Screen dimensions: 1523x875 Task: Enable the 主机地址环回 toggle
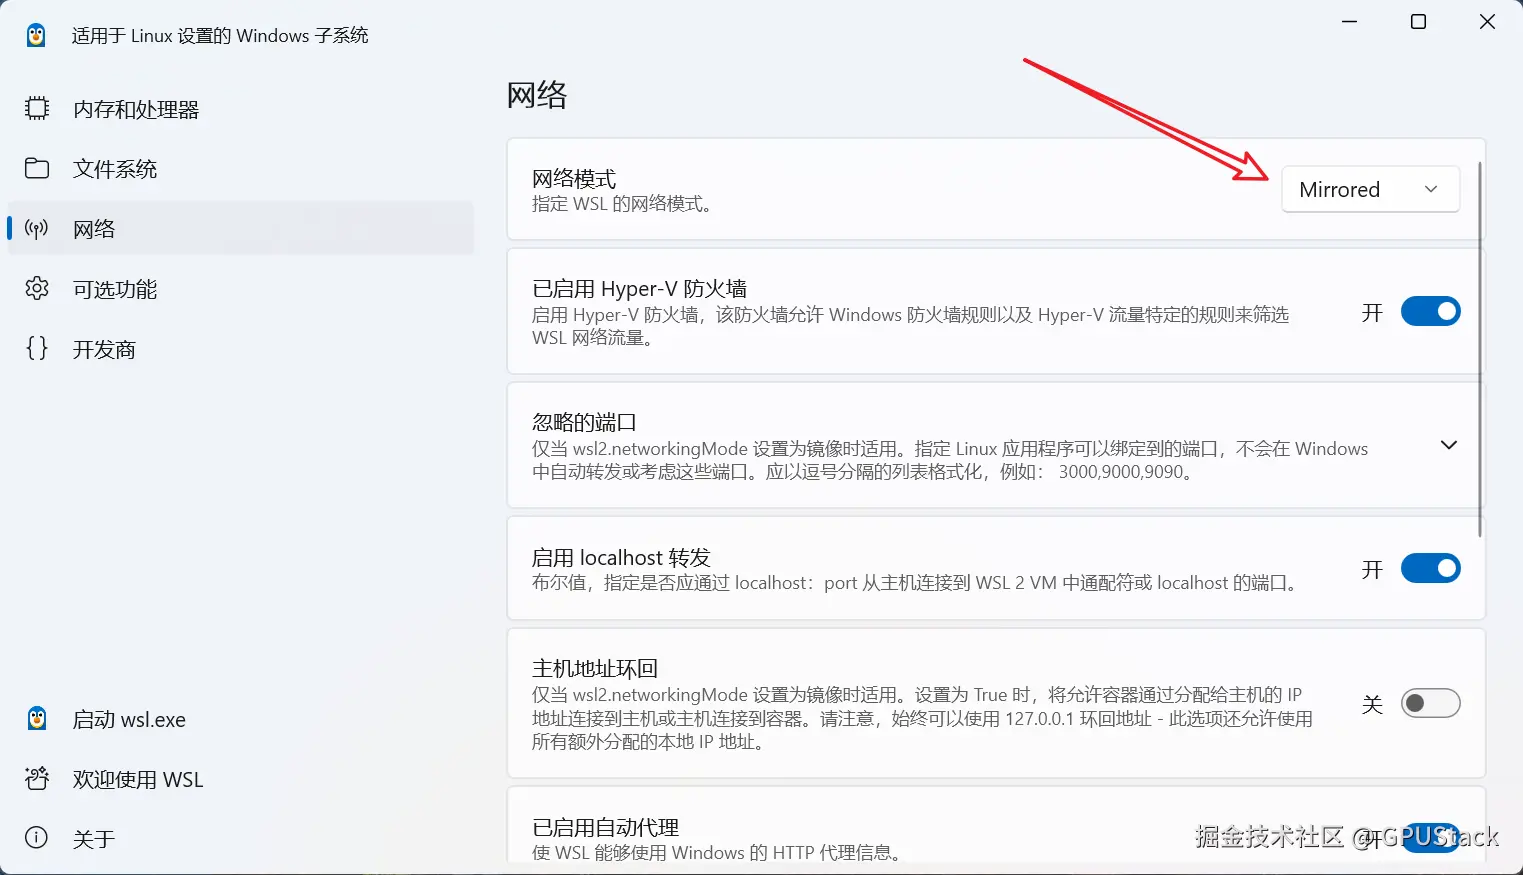pos(1430,703)
